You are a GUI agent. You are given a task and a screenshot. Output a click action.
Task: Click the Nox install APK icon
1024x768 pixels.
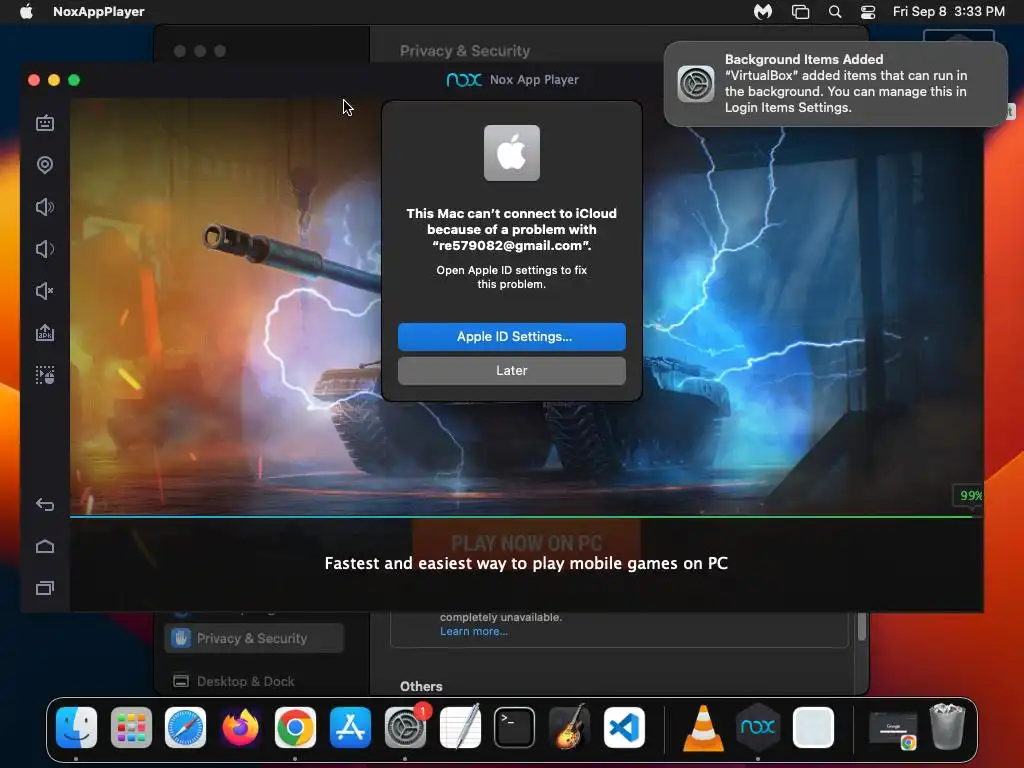[45, 332]
